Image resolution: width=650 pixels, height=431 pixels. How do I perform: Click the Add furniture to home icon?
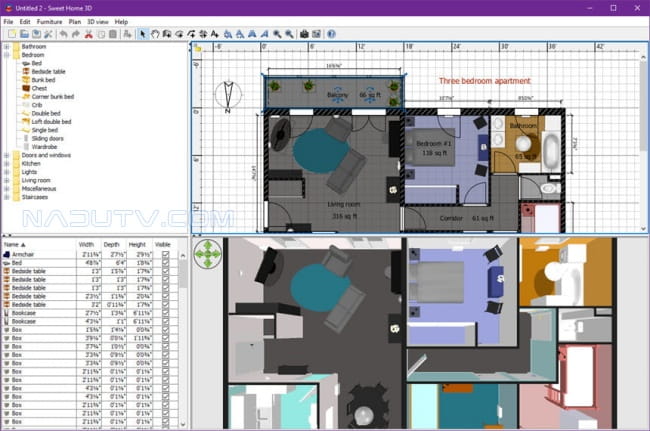click(127, 34)
